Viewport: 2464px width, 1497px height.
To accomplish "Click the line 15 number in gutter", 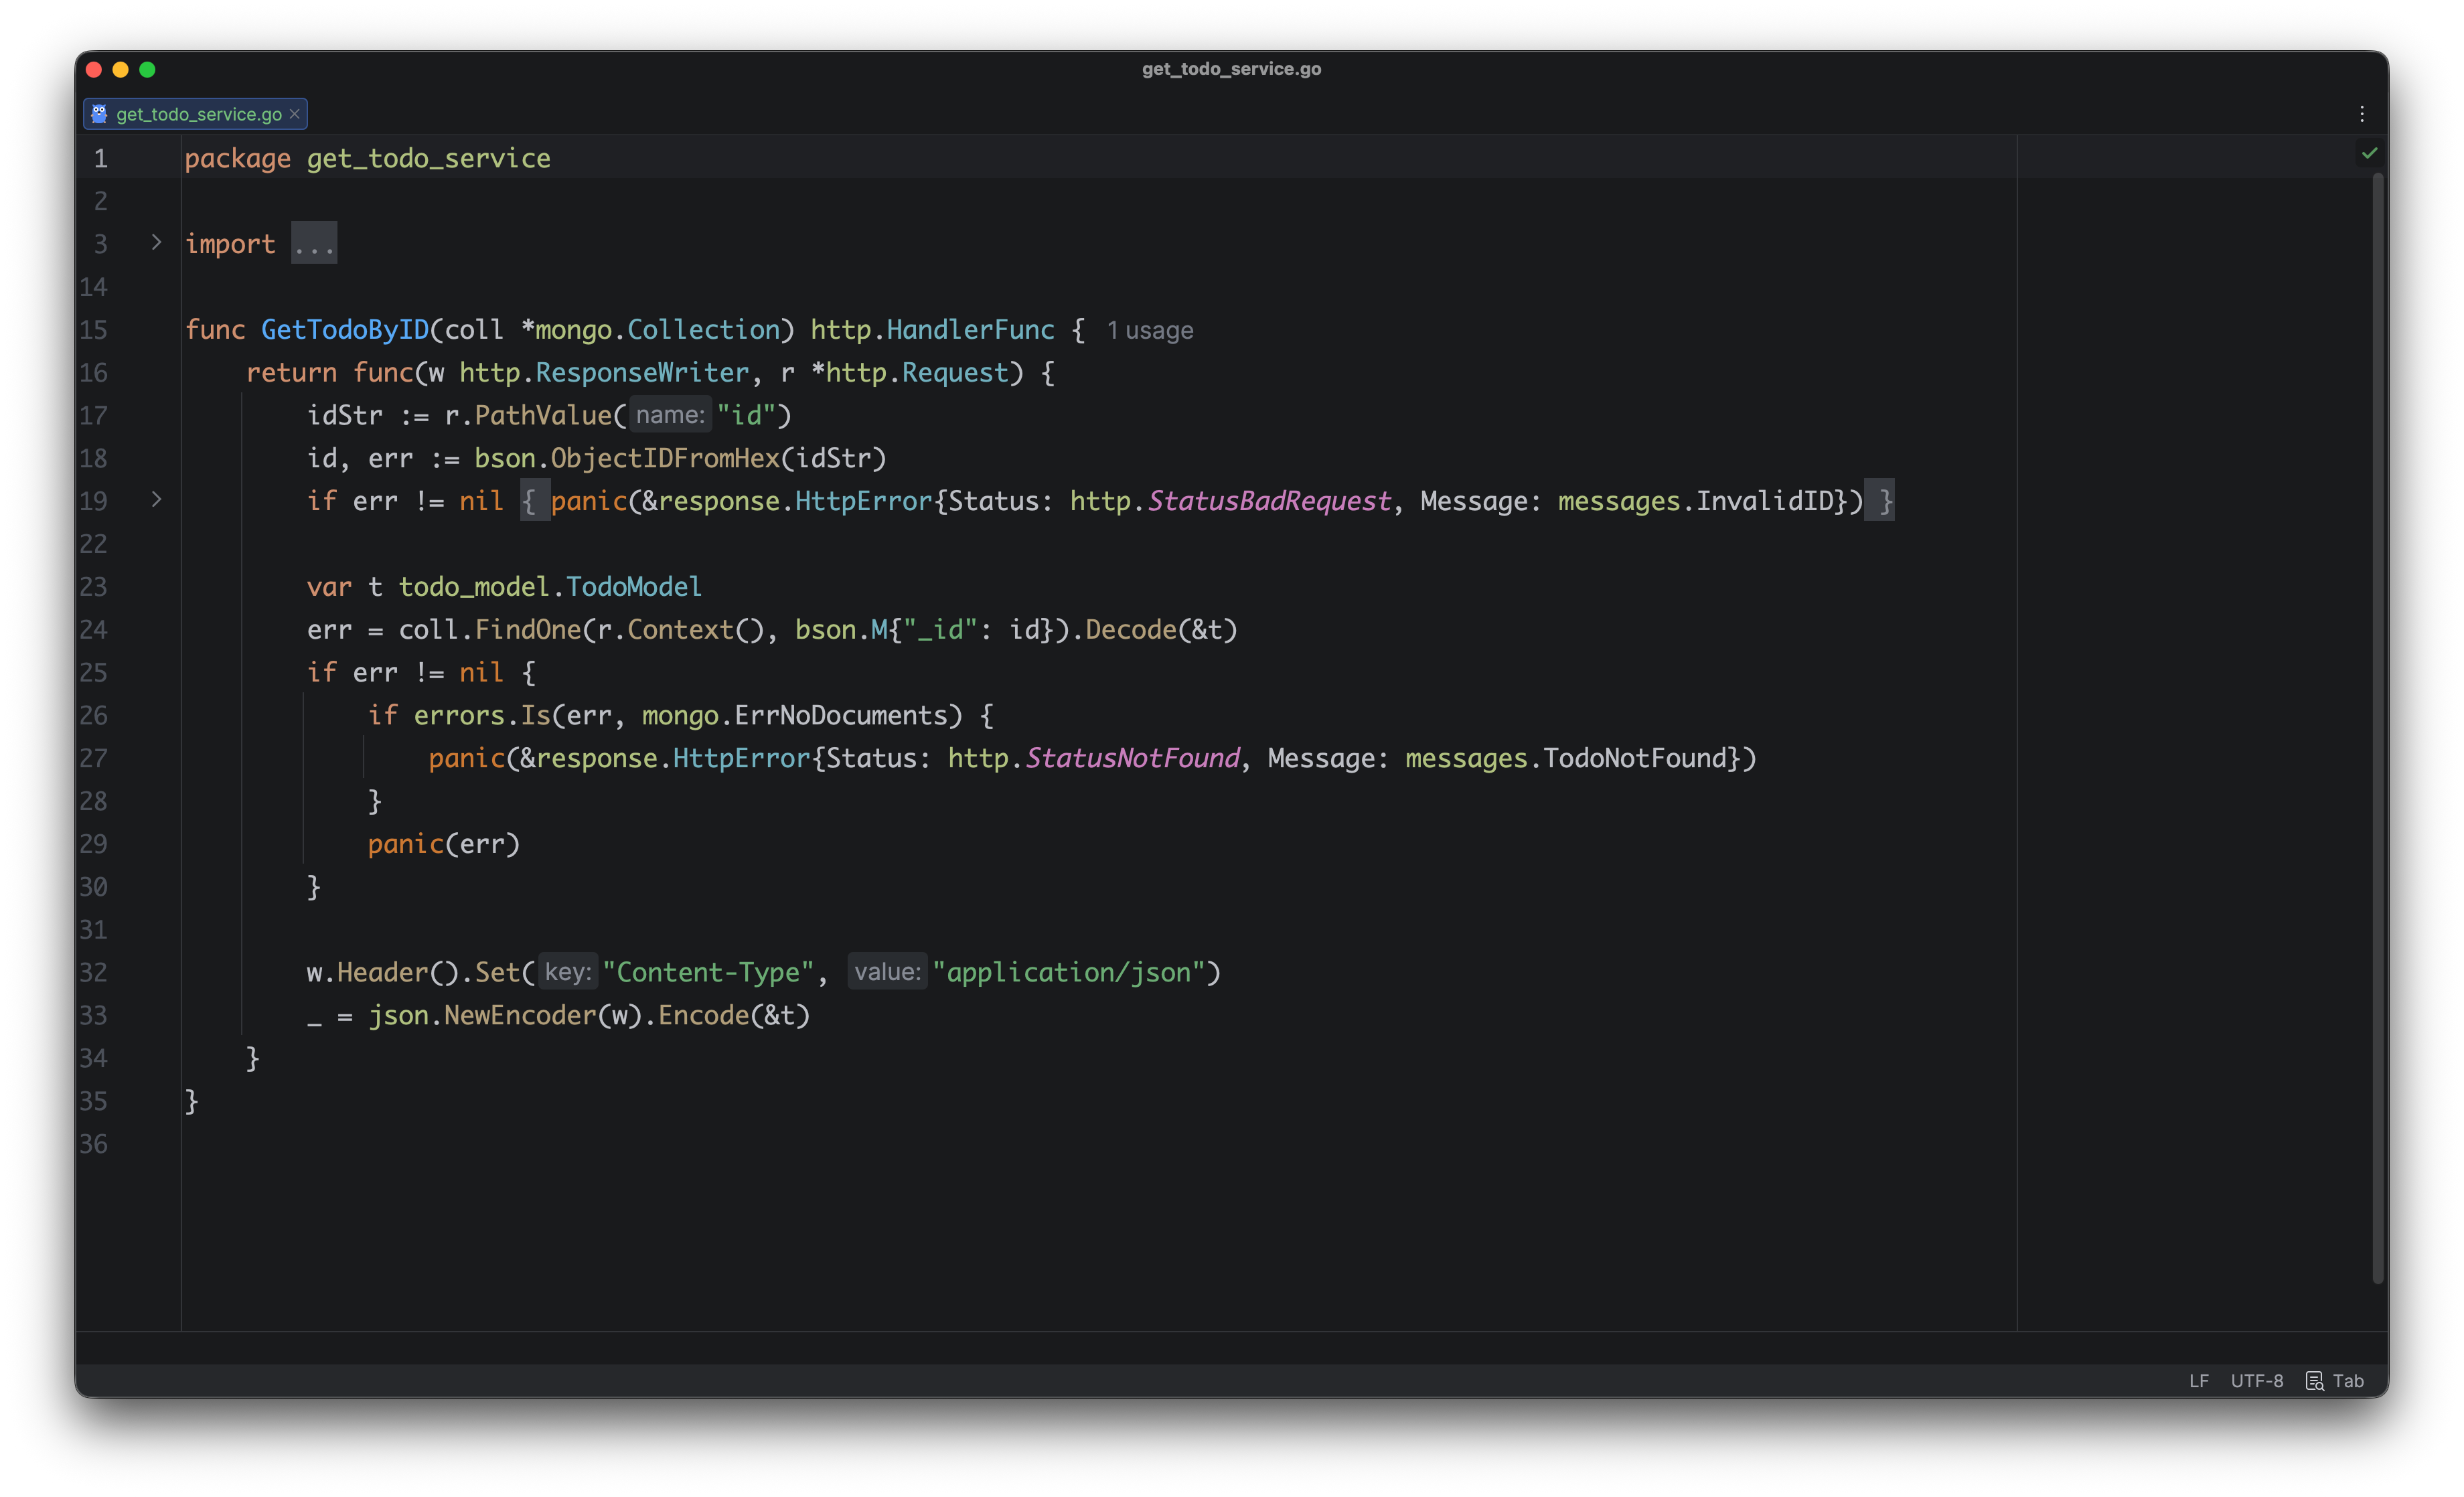I will tap(94, 330).
